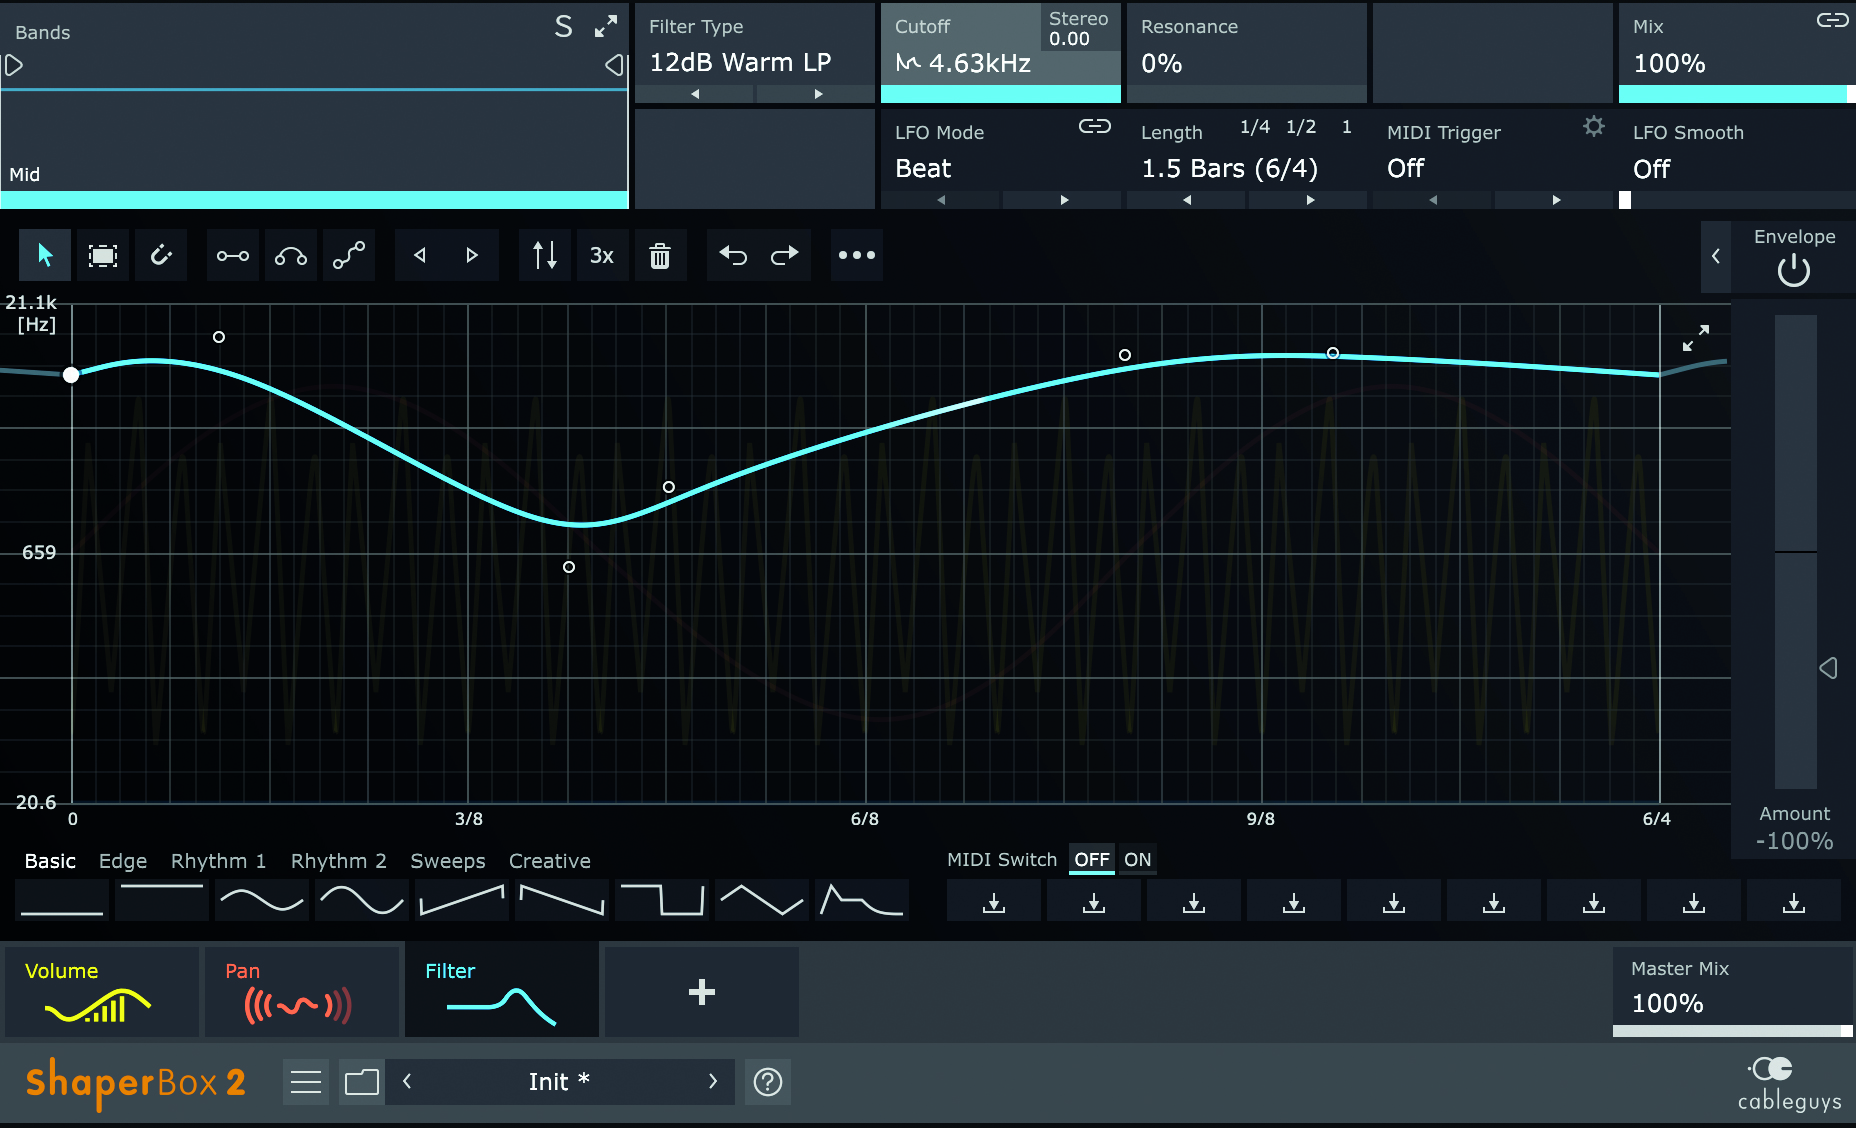Select the Volume shaper module
The height and width of the screenshot is (1128, 1856).
pos(102,992)
